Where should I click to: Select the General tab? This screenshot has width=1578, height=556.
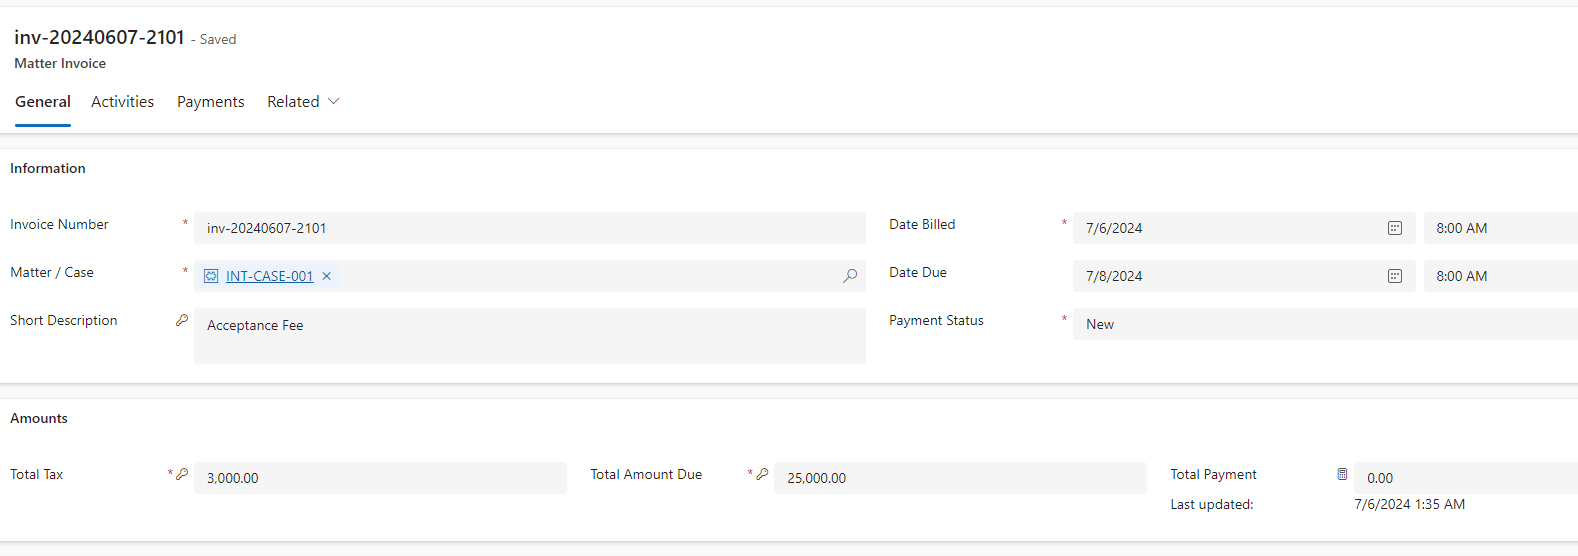point(43,102)
